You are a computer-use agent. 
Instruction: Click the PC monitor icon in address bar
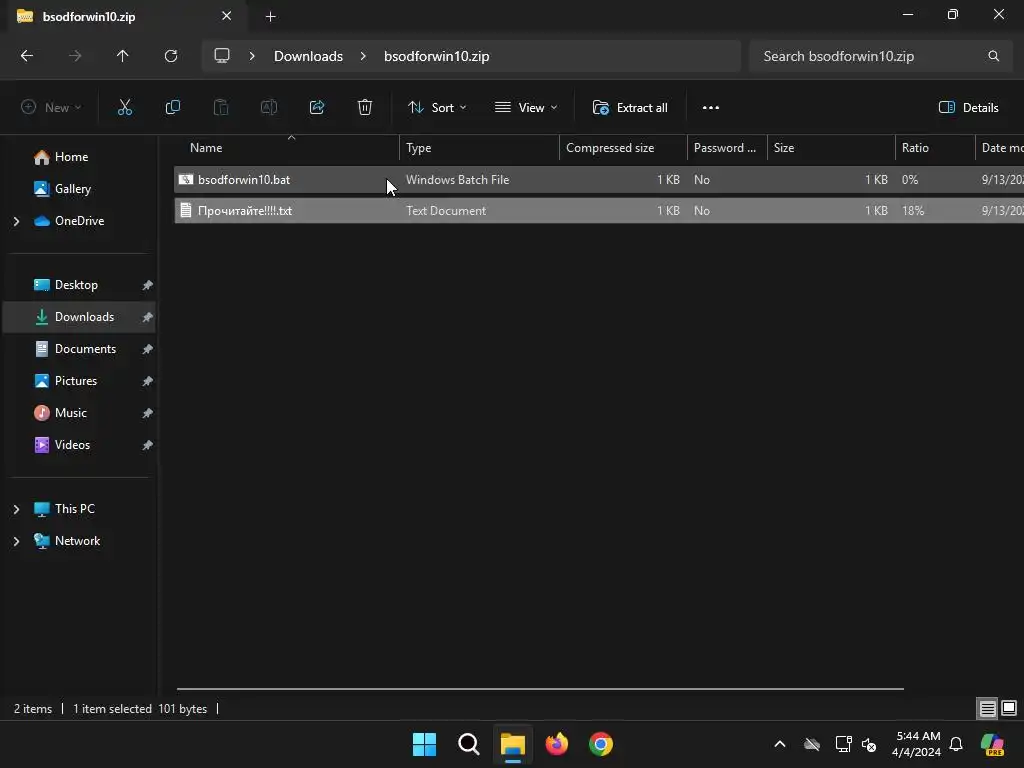pyautogui.click(x=222, y=56)
